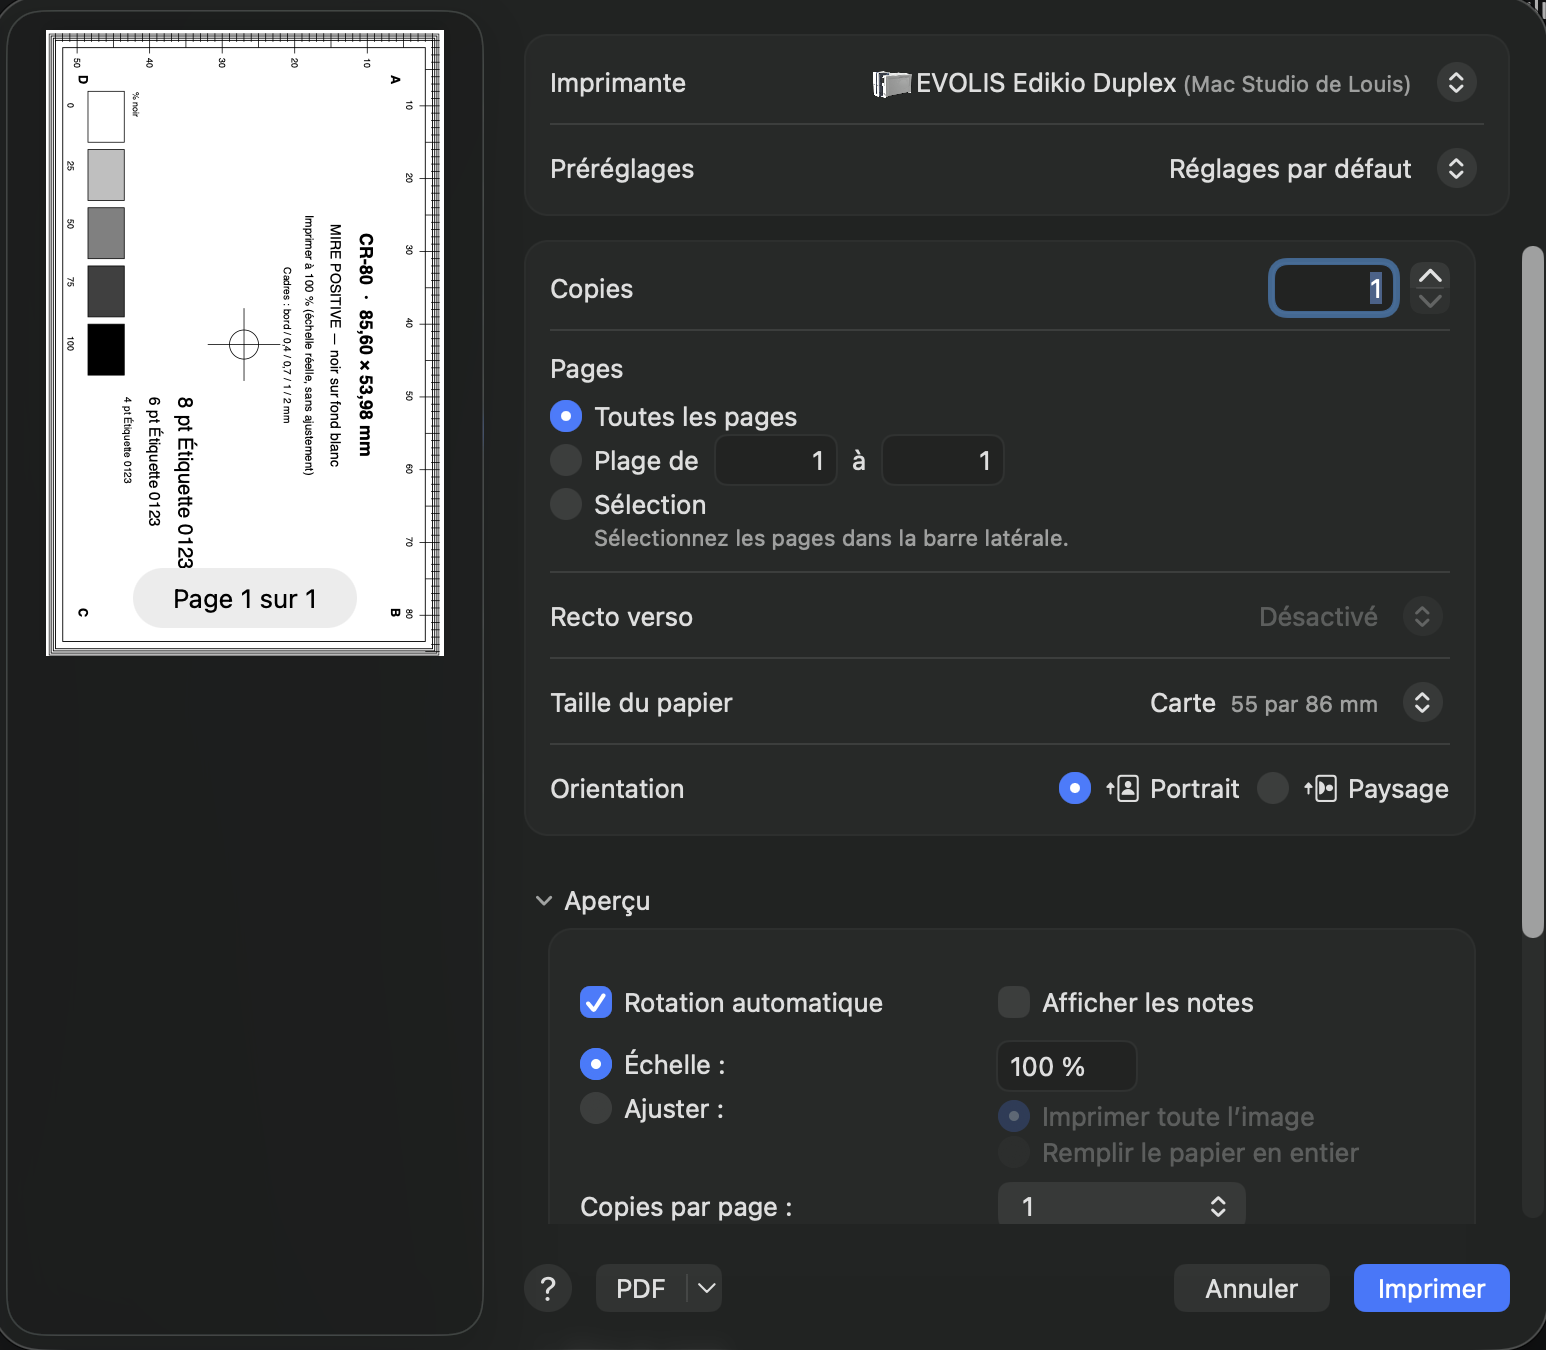The height and width of the screenshot is (1350, 1546).
Task: Select the Ajuster radio button
Action: (x=596, y=1108)
